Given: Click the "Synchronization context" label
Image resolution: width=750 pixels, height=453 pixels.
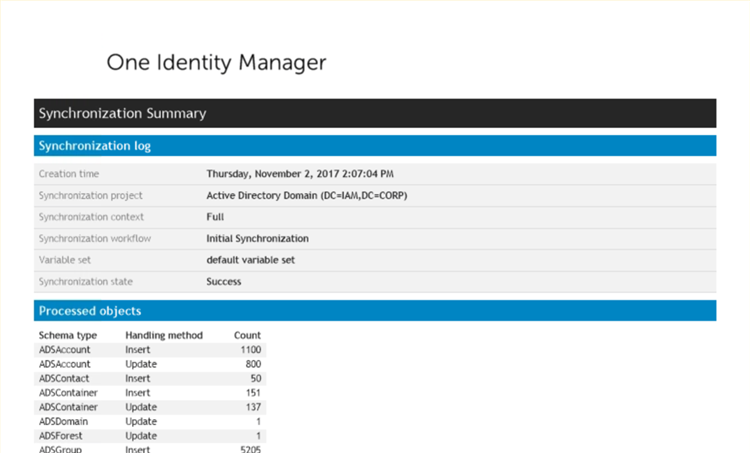Looking at the screenshot, I should point(91,217).
